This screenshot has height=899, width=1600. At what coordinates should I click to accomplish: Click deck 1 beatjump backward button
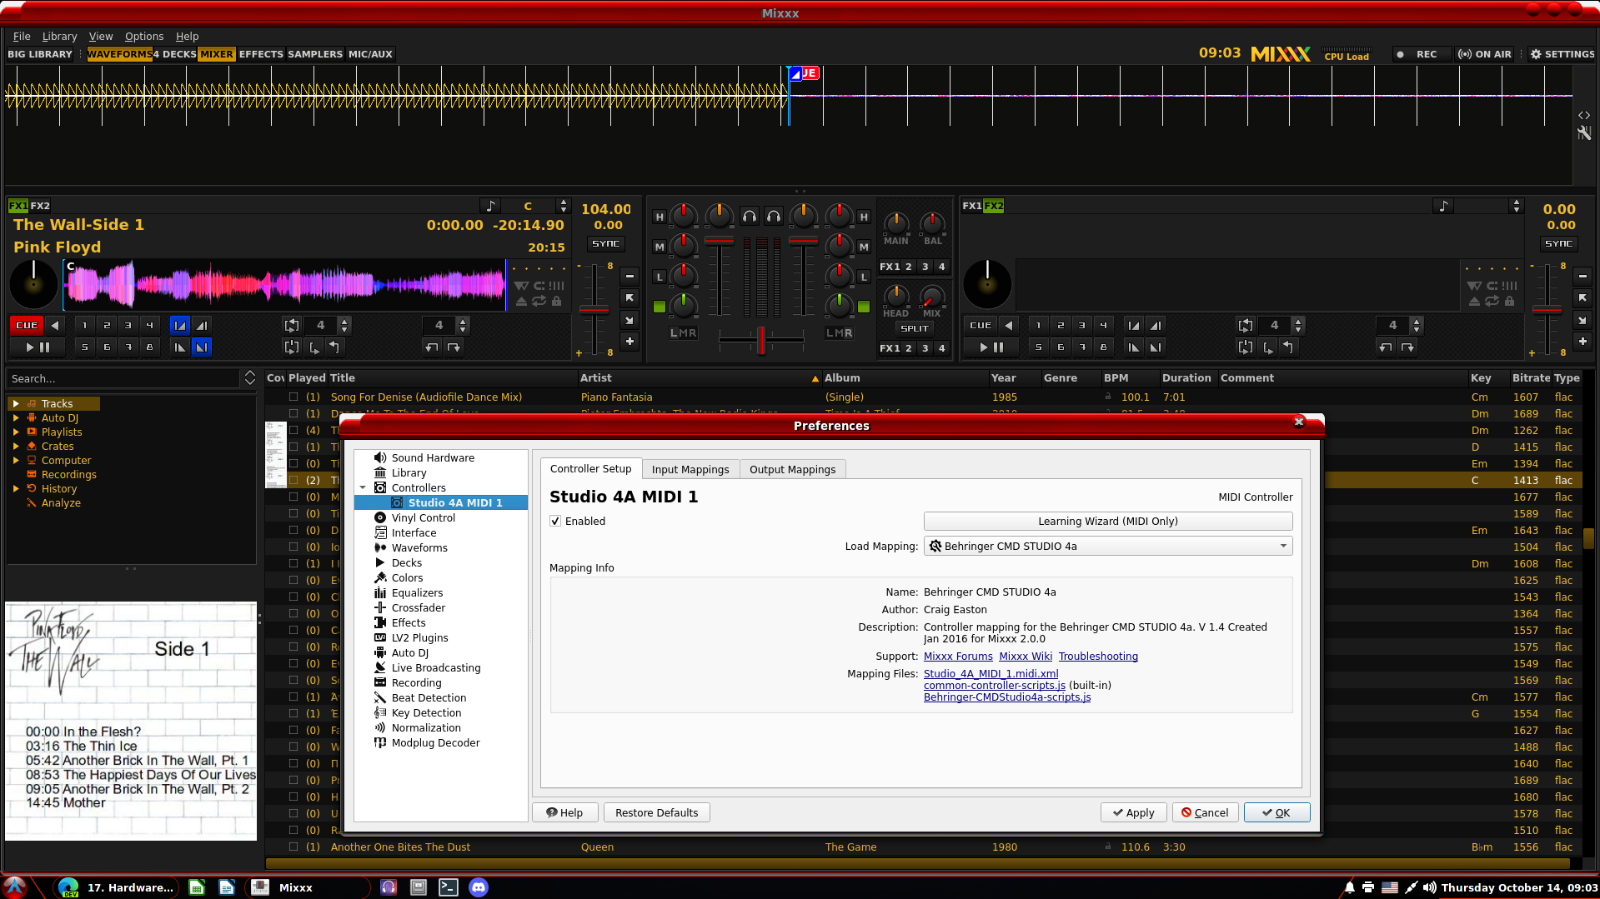point(432,347)
